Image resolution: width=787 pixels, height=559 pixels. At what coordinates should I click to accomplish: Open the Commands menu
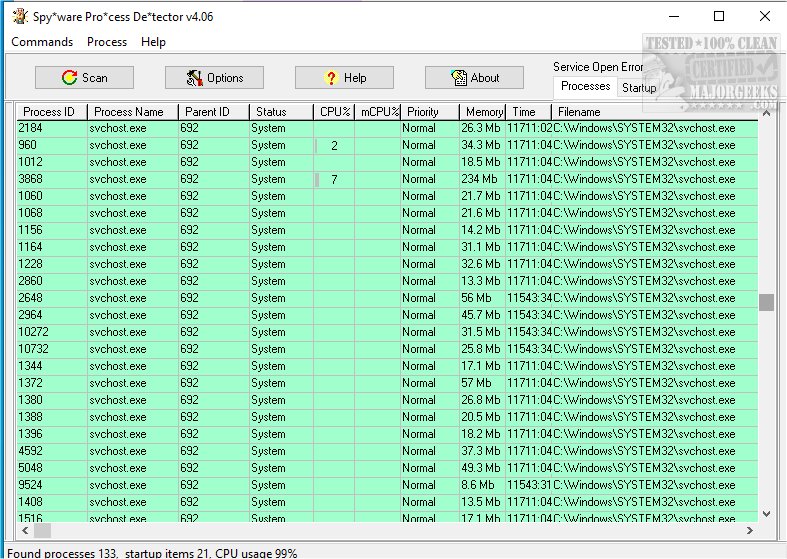pos(42,42)
